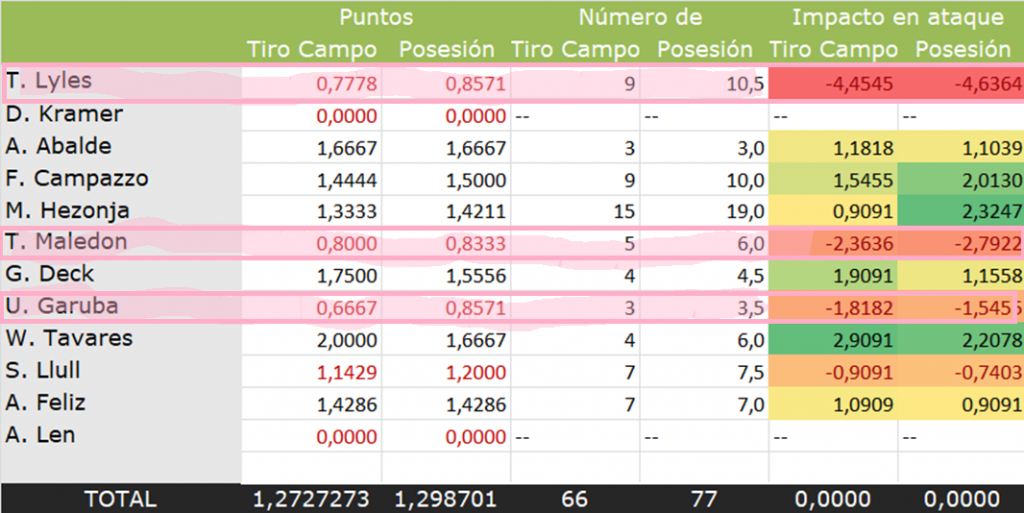
Task: Click the "Número de" group header
Action: (640, 17)
